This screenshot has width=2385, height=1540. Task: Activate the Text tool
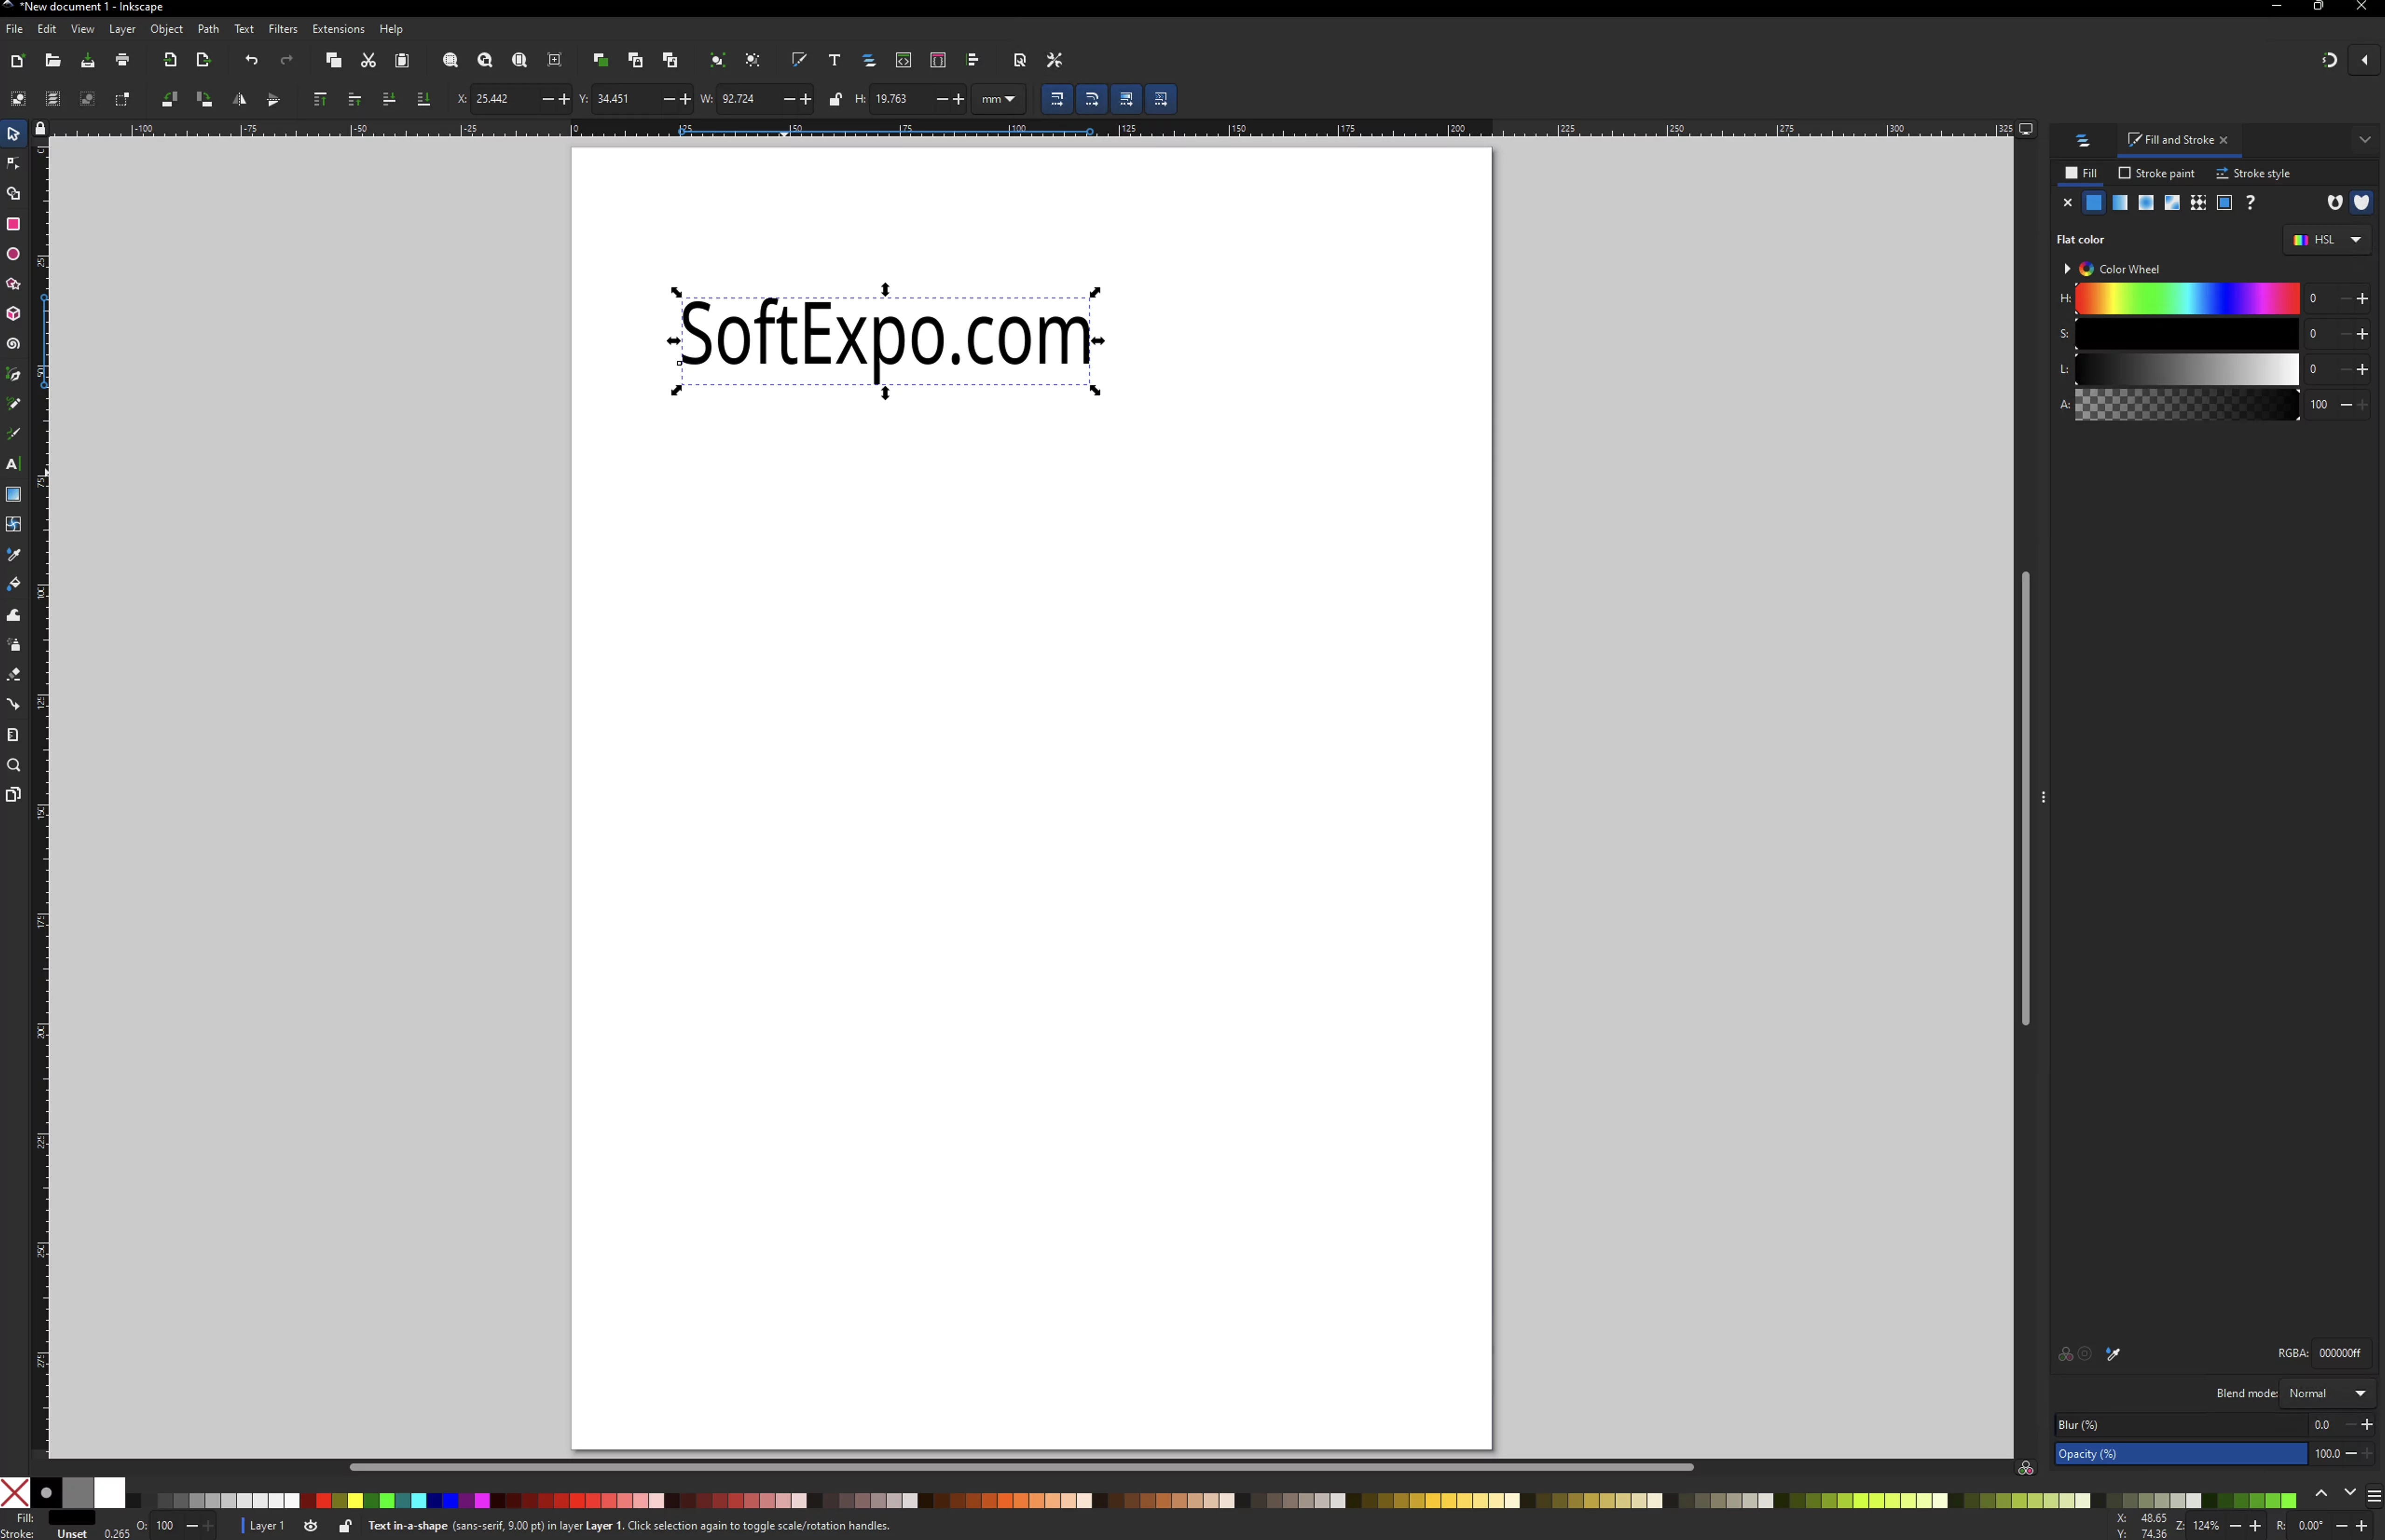[13, 463]
